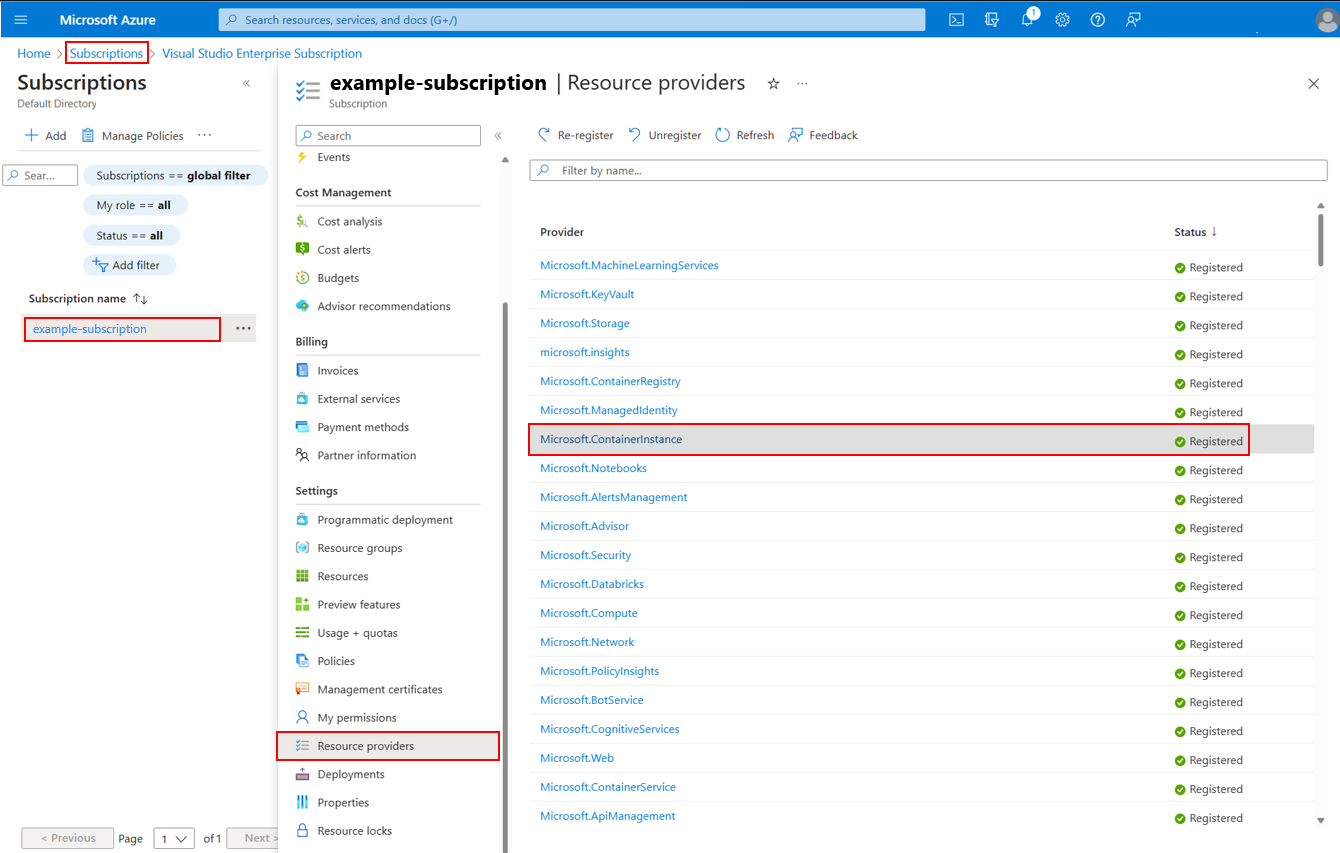The height and width of the screenshot is (853, 1340).
Task: Open the hamburger portal menu
Action: [21, 19]
